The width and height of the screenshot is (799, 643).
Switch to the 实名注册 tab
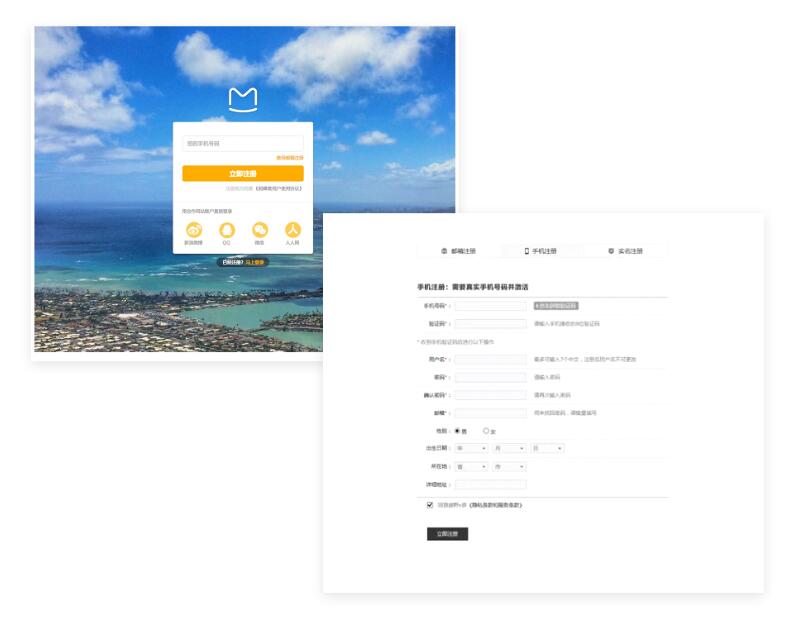[x=625, y=251]
